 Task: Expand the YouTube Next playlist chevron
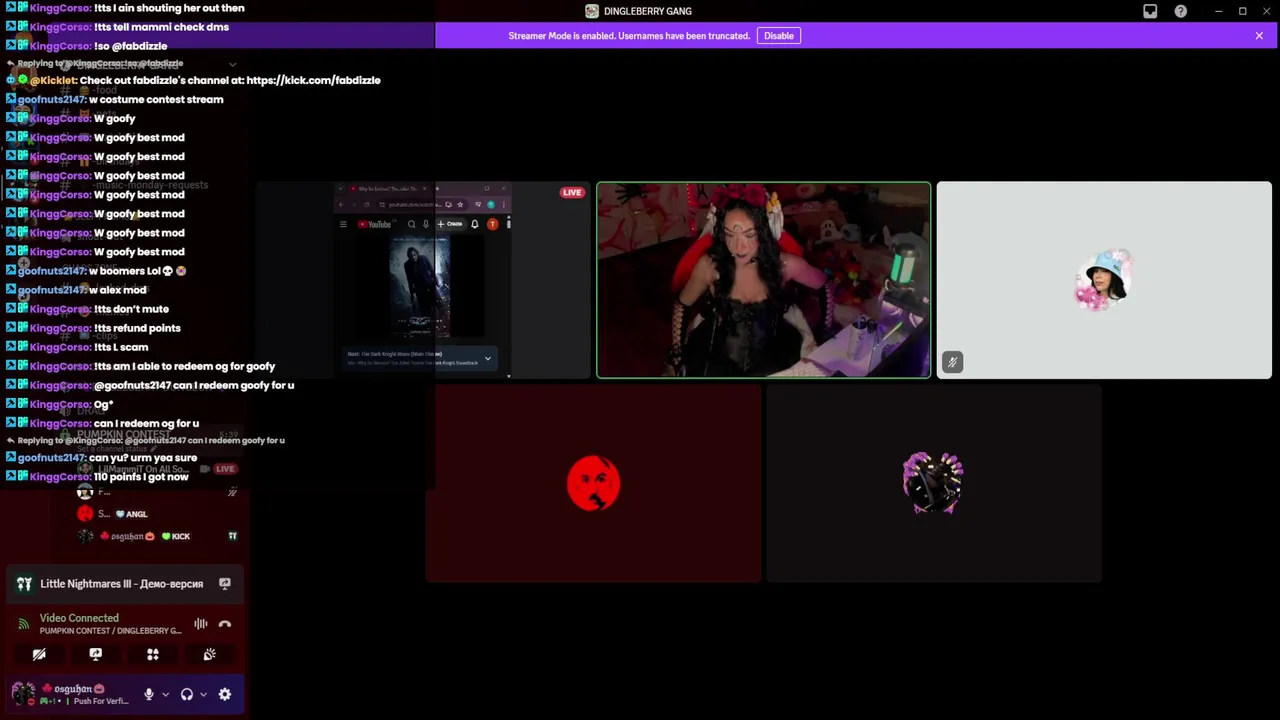click(x=488, y=358)
